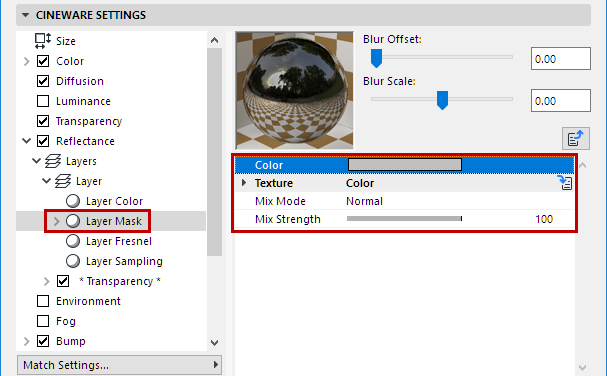The width and height of the screenshot is (607, 376).
Task: Disable the Diffusion channel checkbox
Action: click(43, 81)
